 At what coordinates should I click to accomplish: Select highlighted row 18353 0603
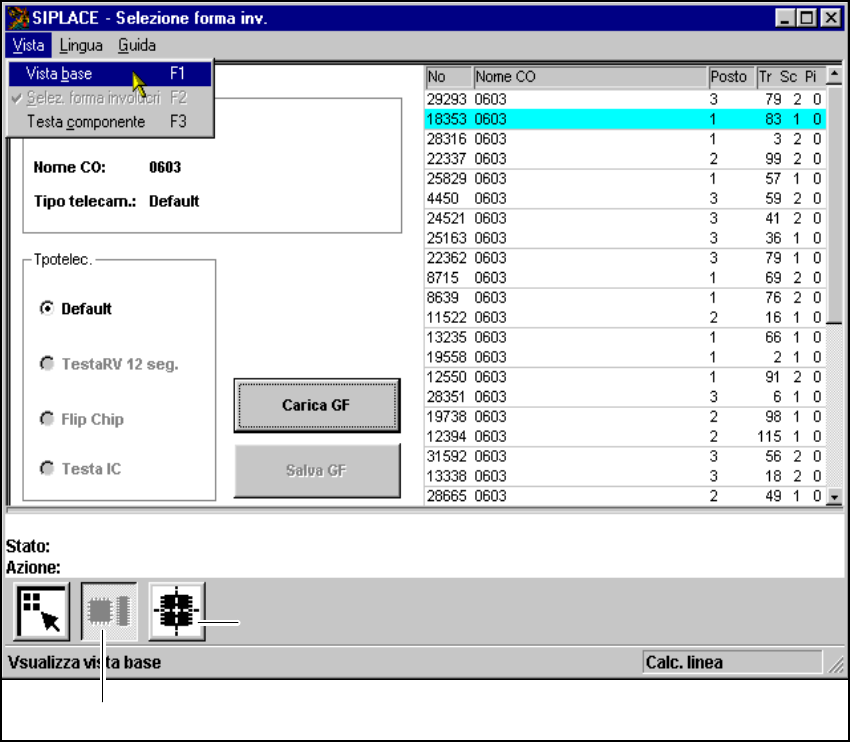click(x=625, y=119)
